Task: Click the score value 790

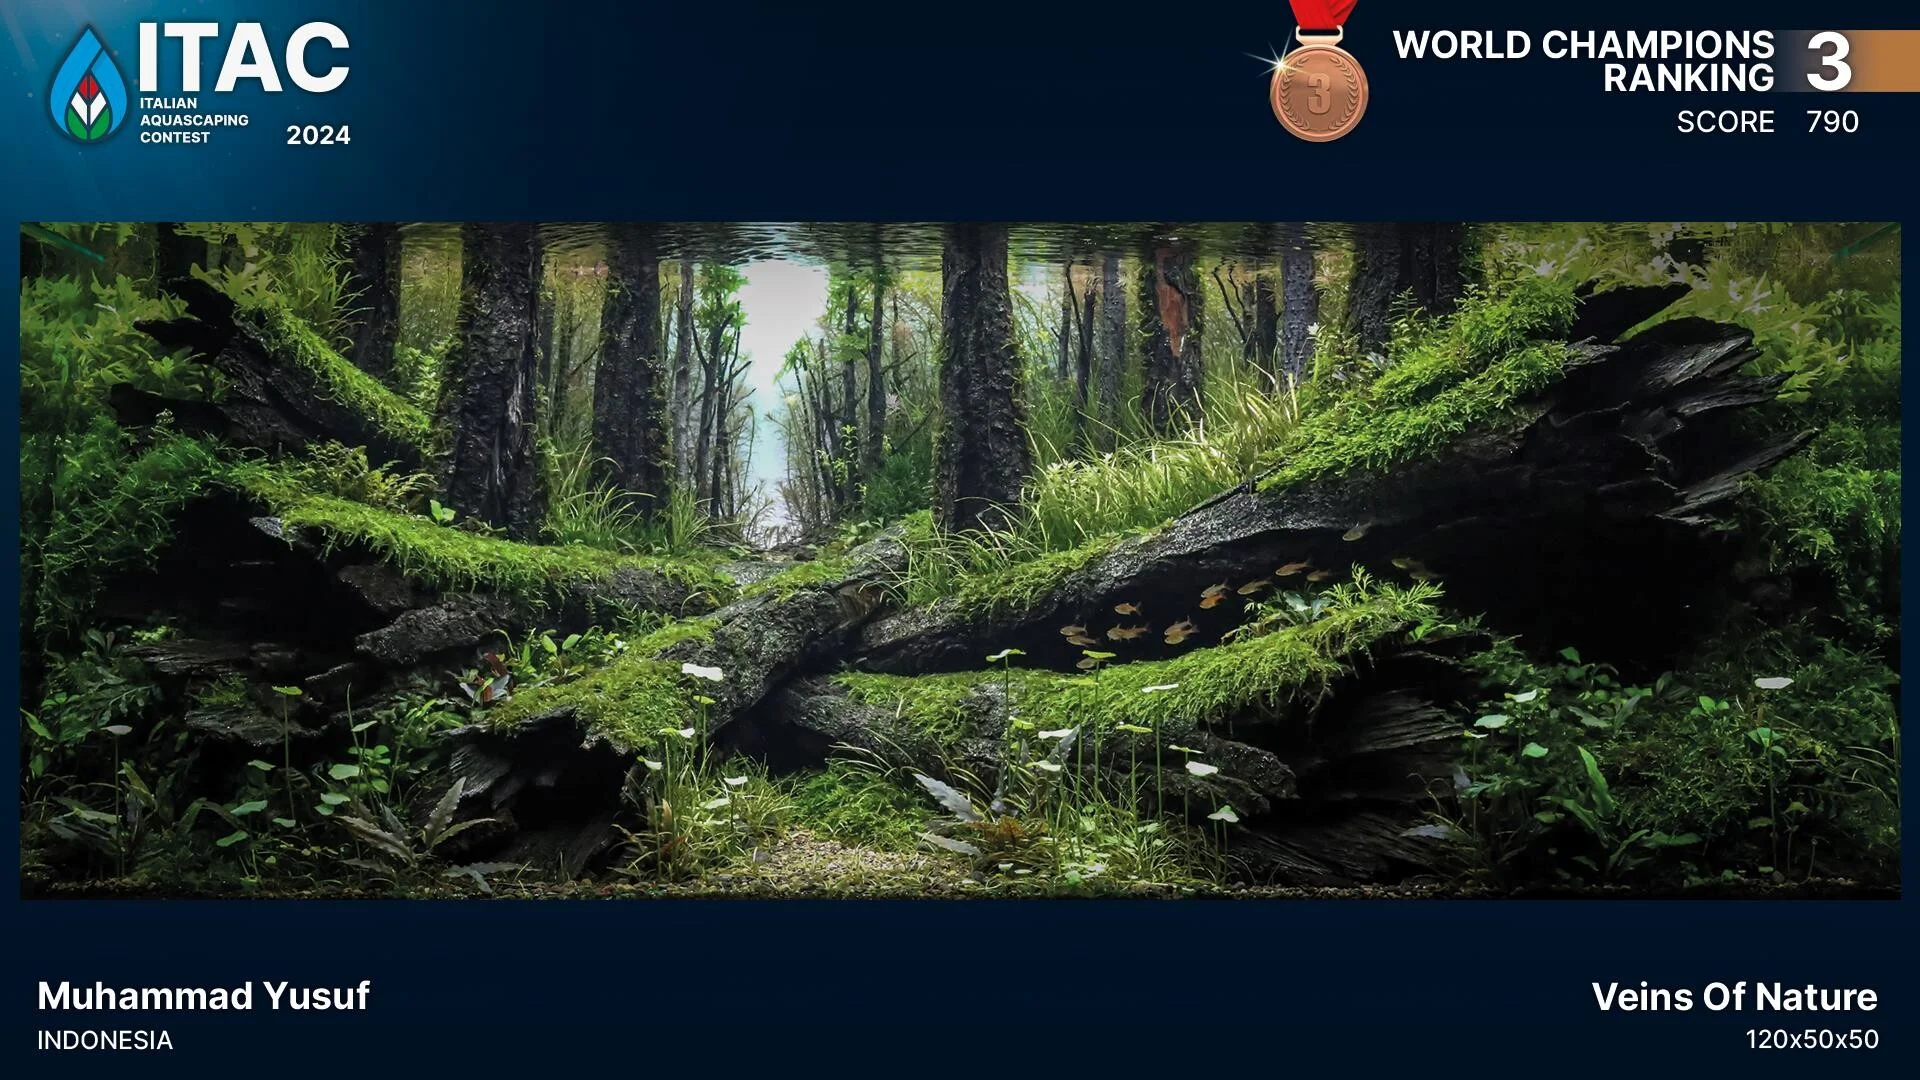Action: [1832, 122]
